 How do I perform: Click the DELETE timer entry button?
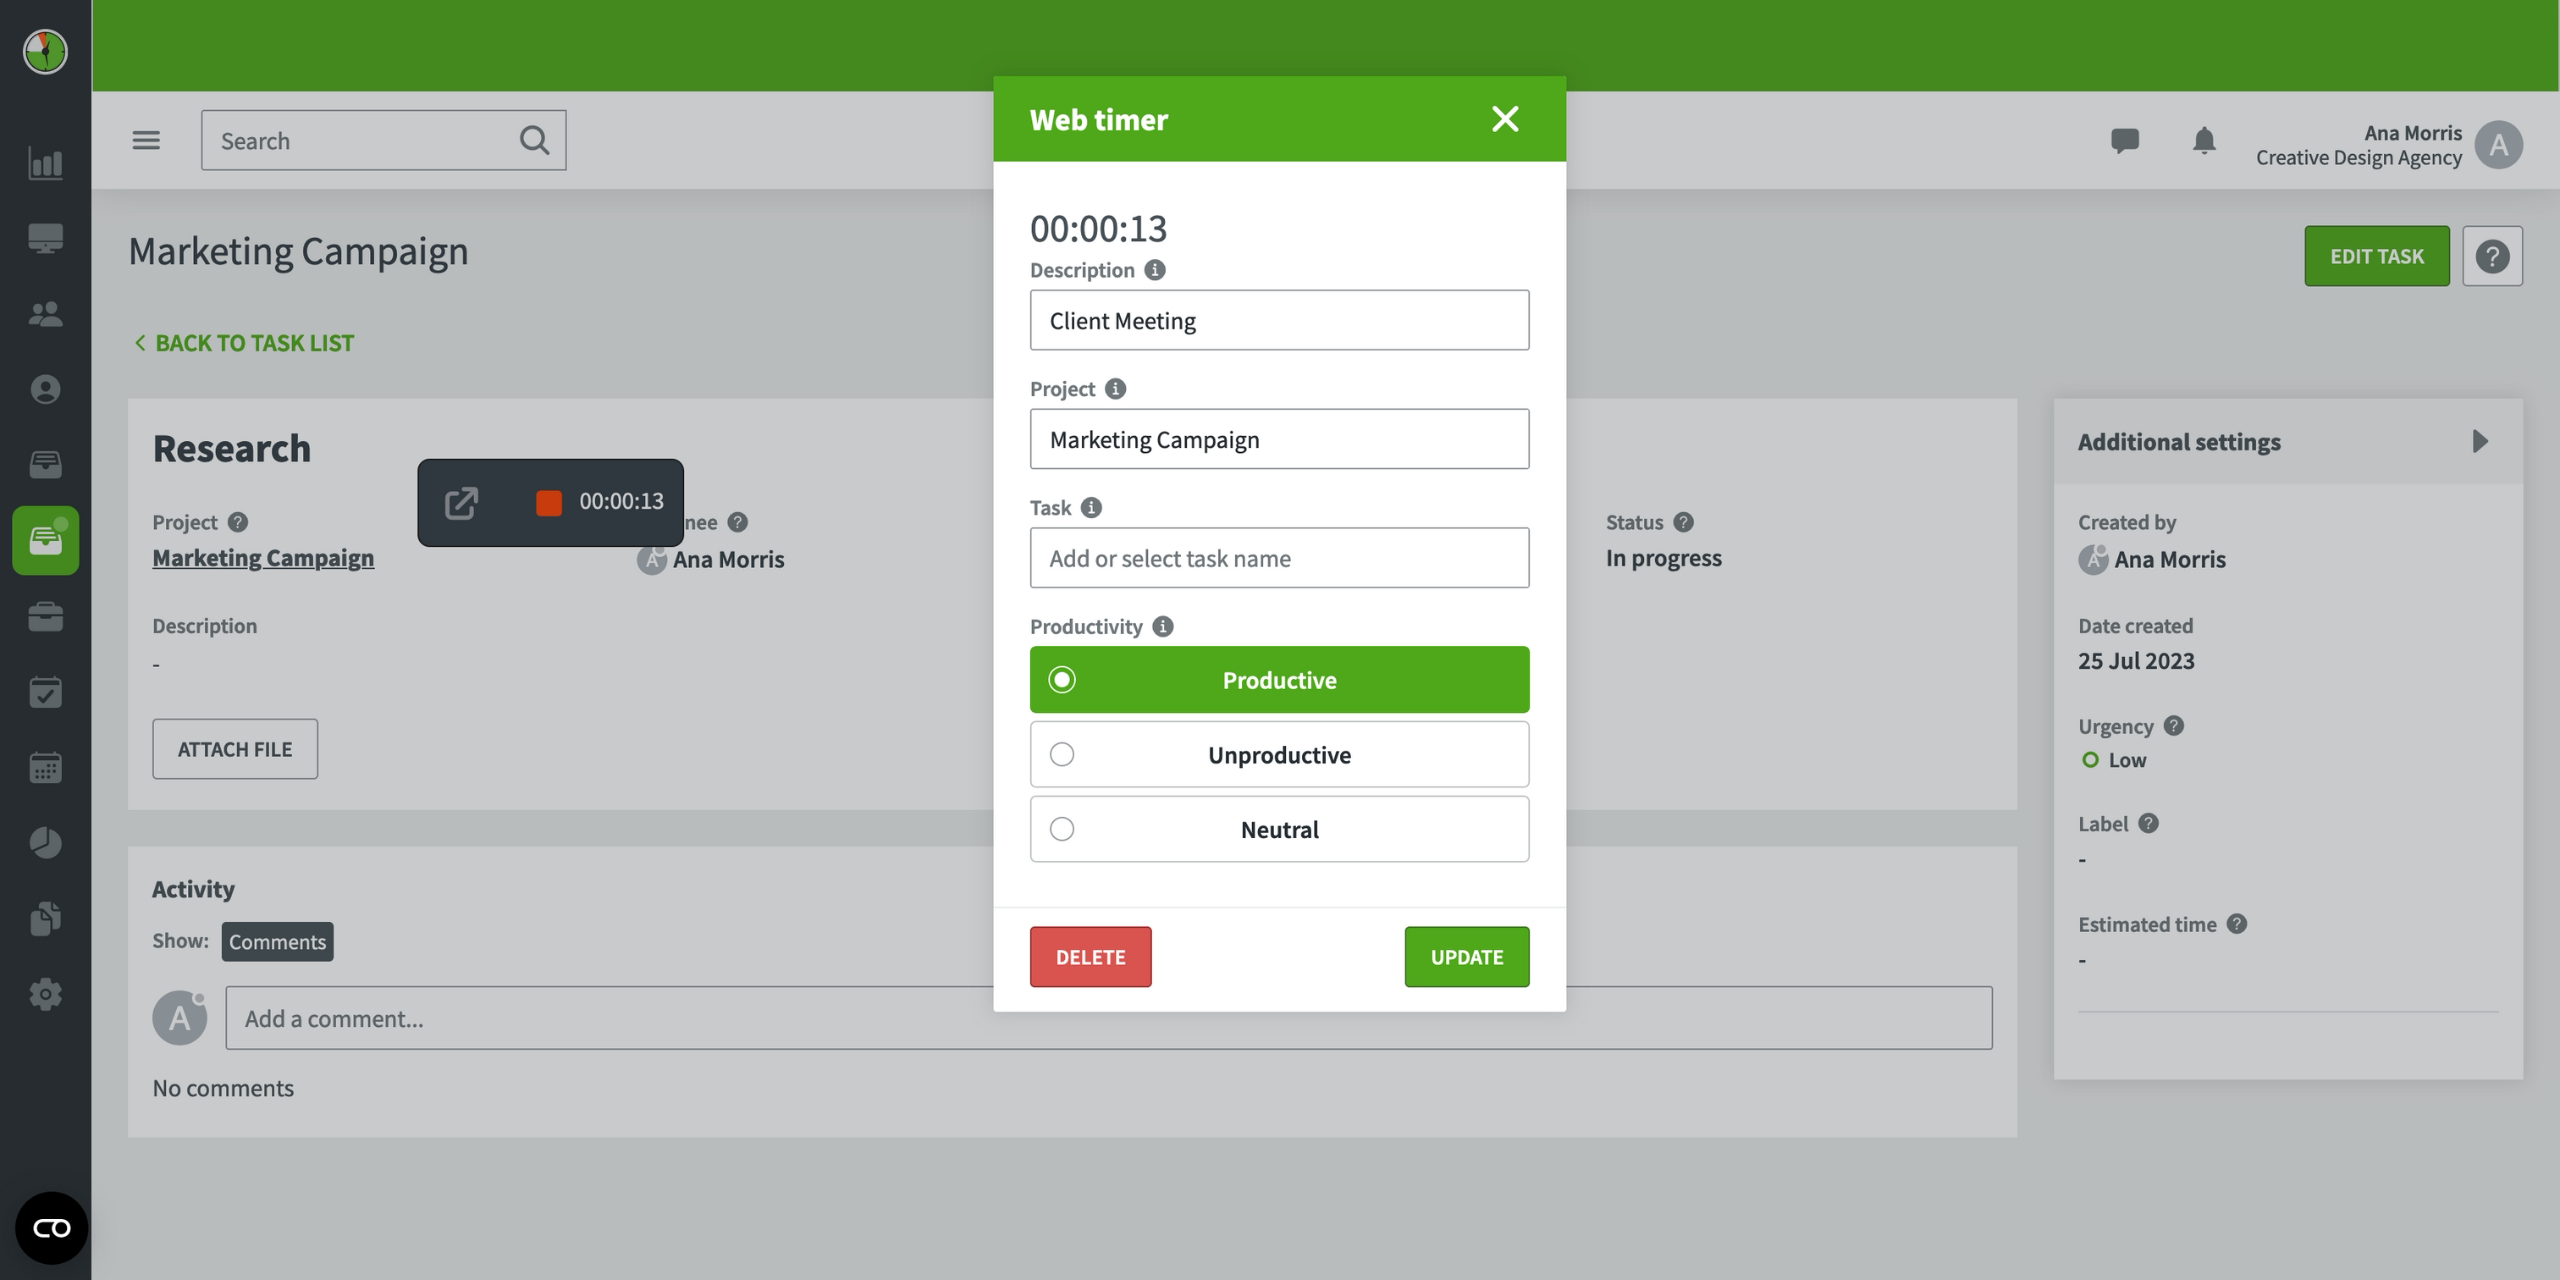1089,955
